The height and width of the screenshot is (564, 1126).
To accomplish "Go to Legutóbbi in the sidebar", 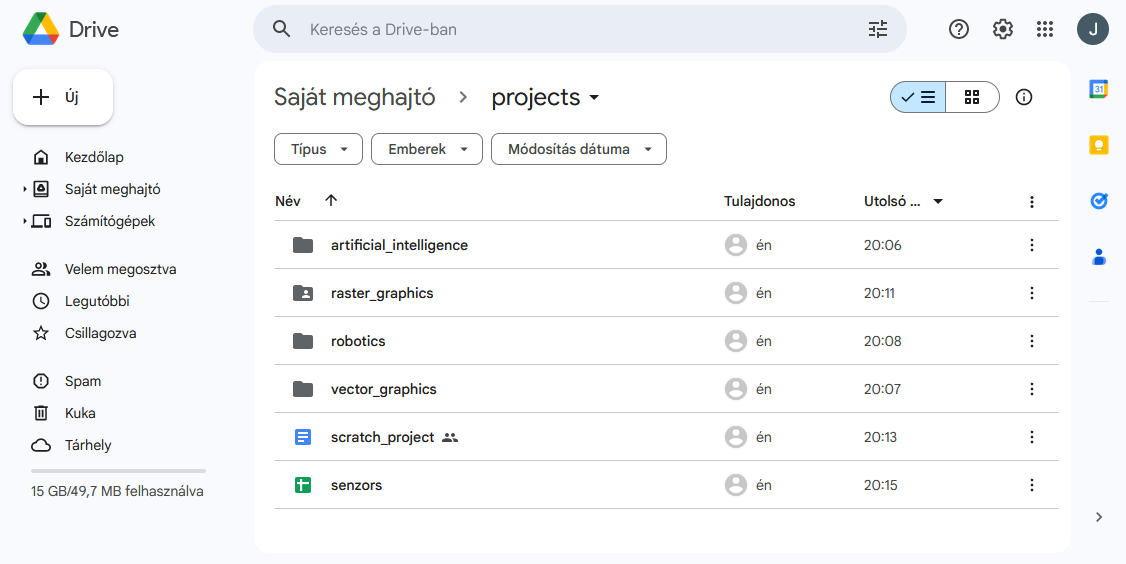I will point(96,301).
